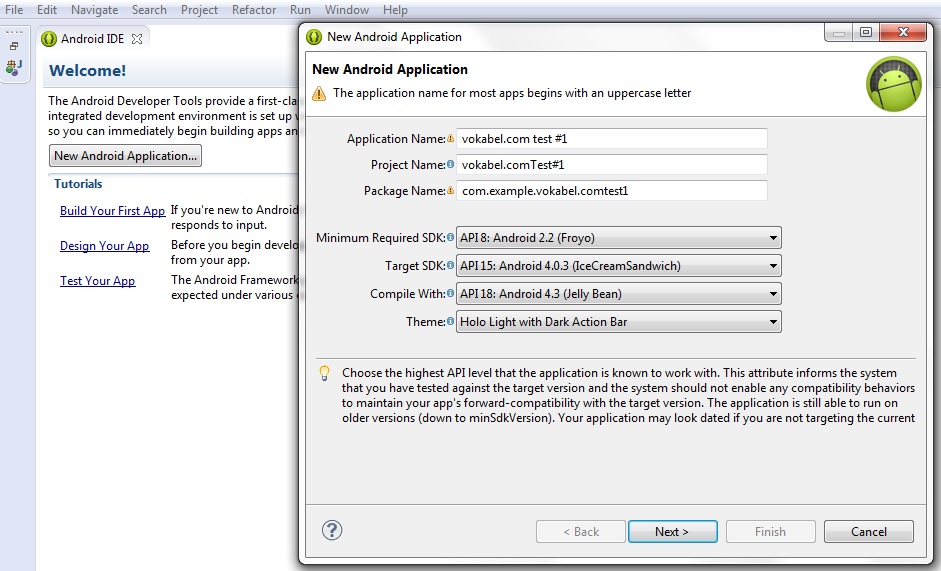Image resolution: width=941 pixels, height=571 pixels.
Task: Click the Cancel button
Action: (x=868, y=531)
